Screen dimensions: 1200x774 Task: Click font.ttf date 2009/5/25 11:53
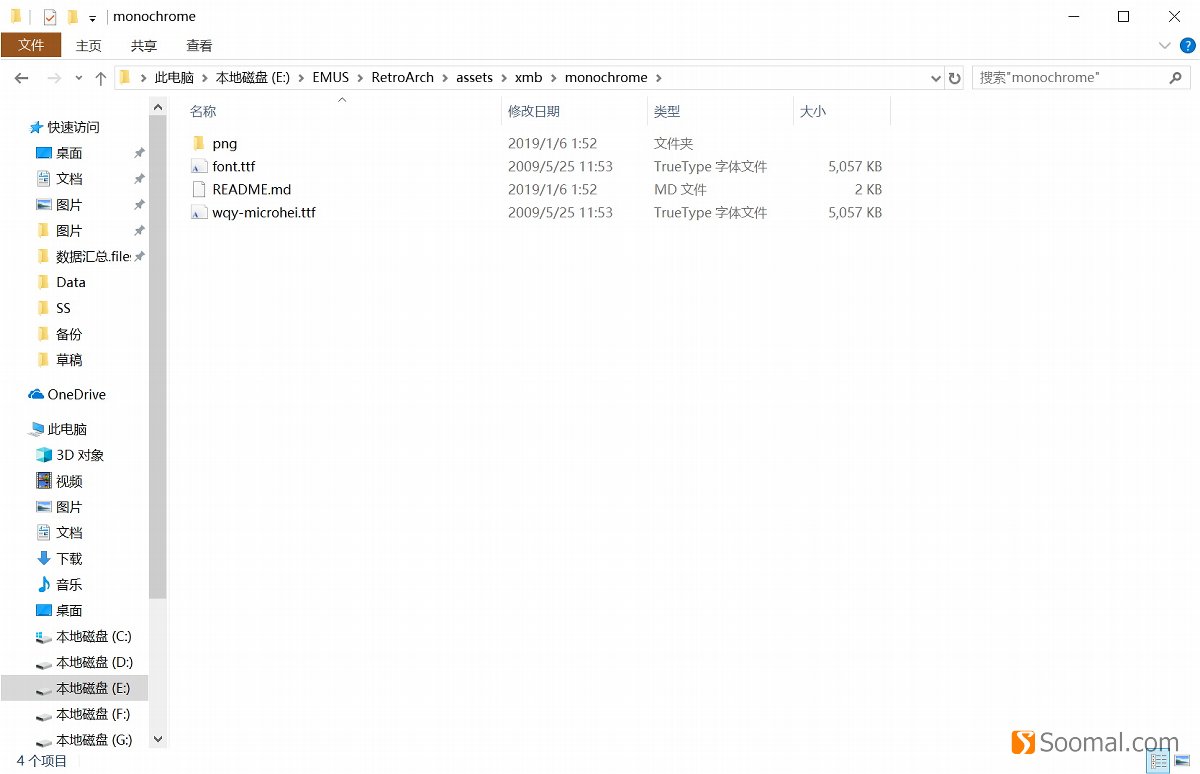560,166
